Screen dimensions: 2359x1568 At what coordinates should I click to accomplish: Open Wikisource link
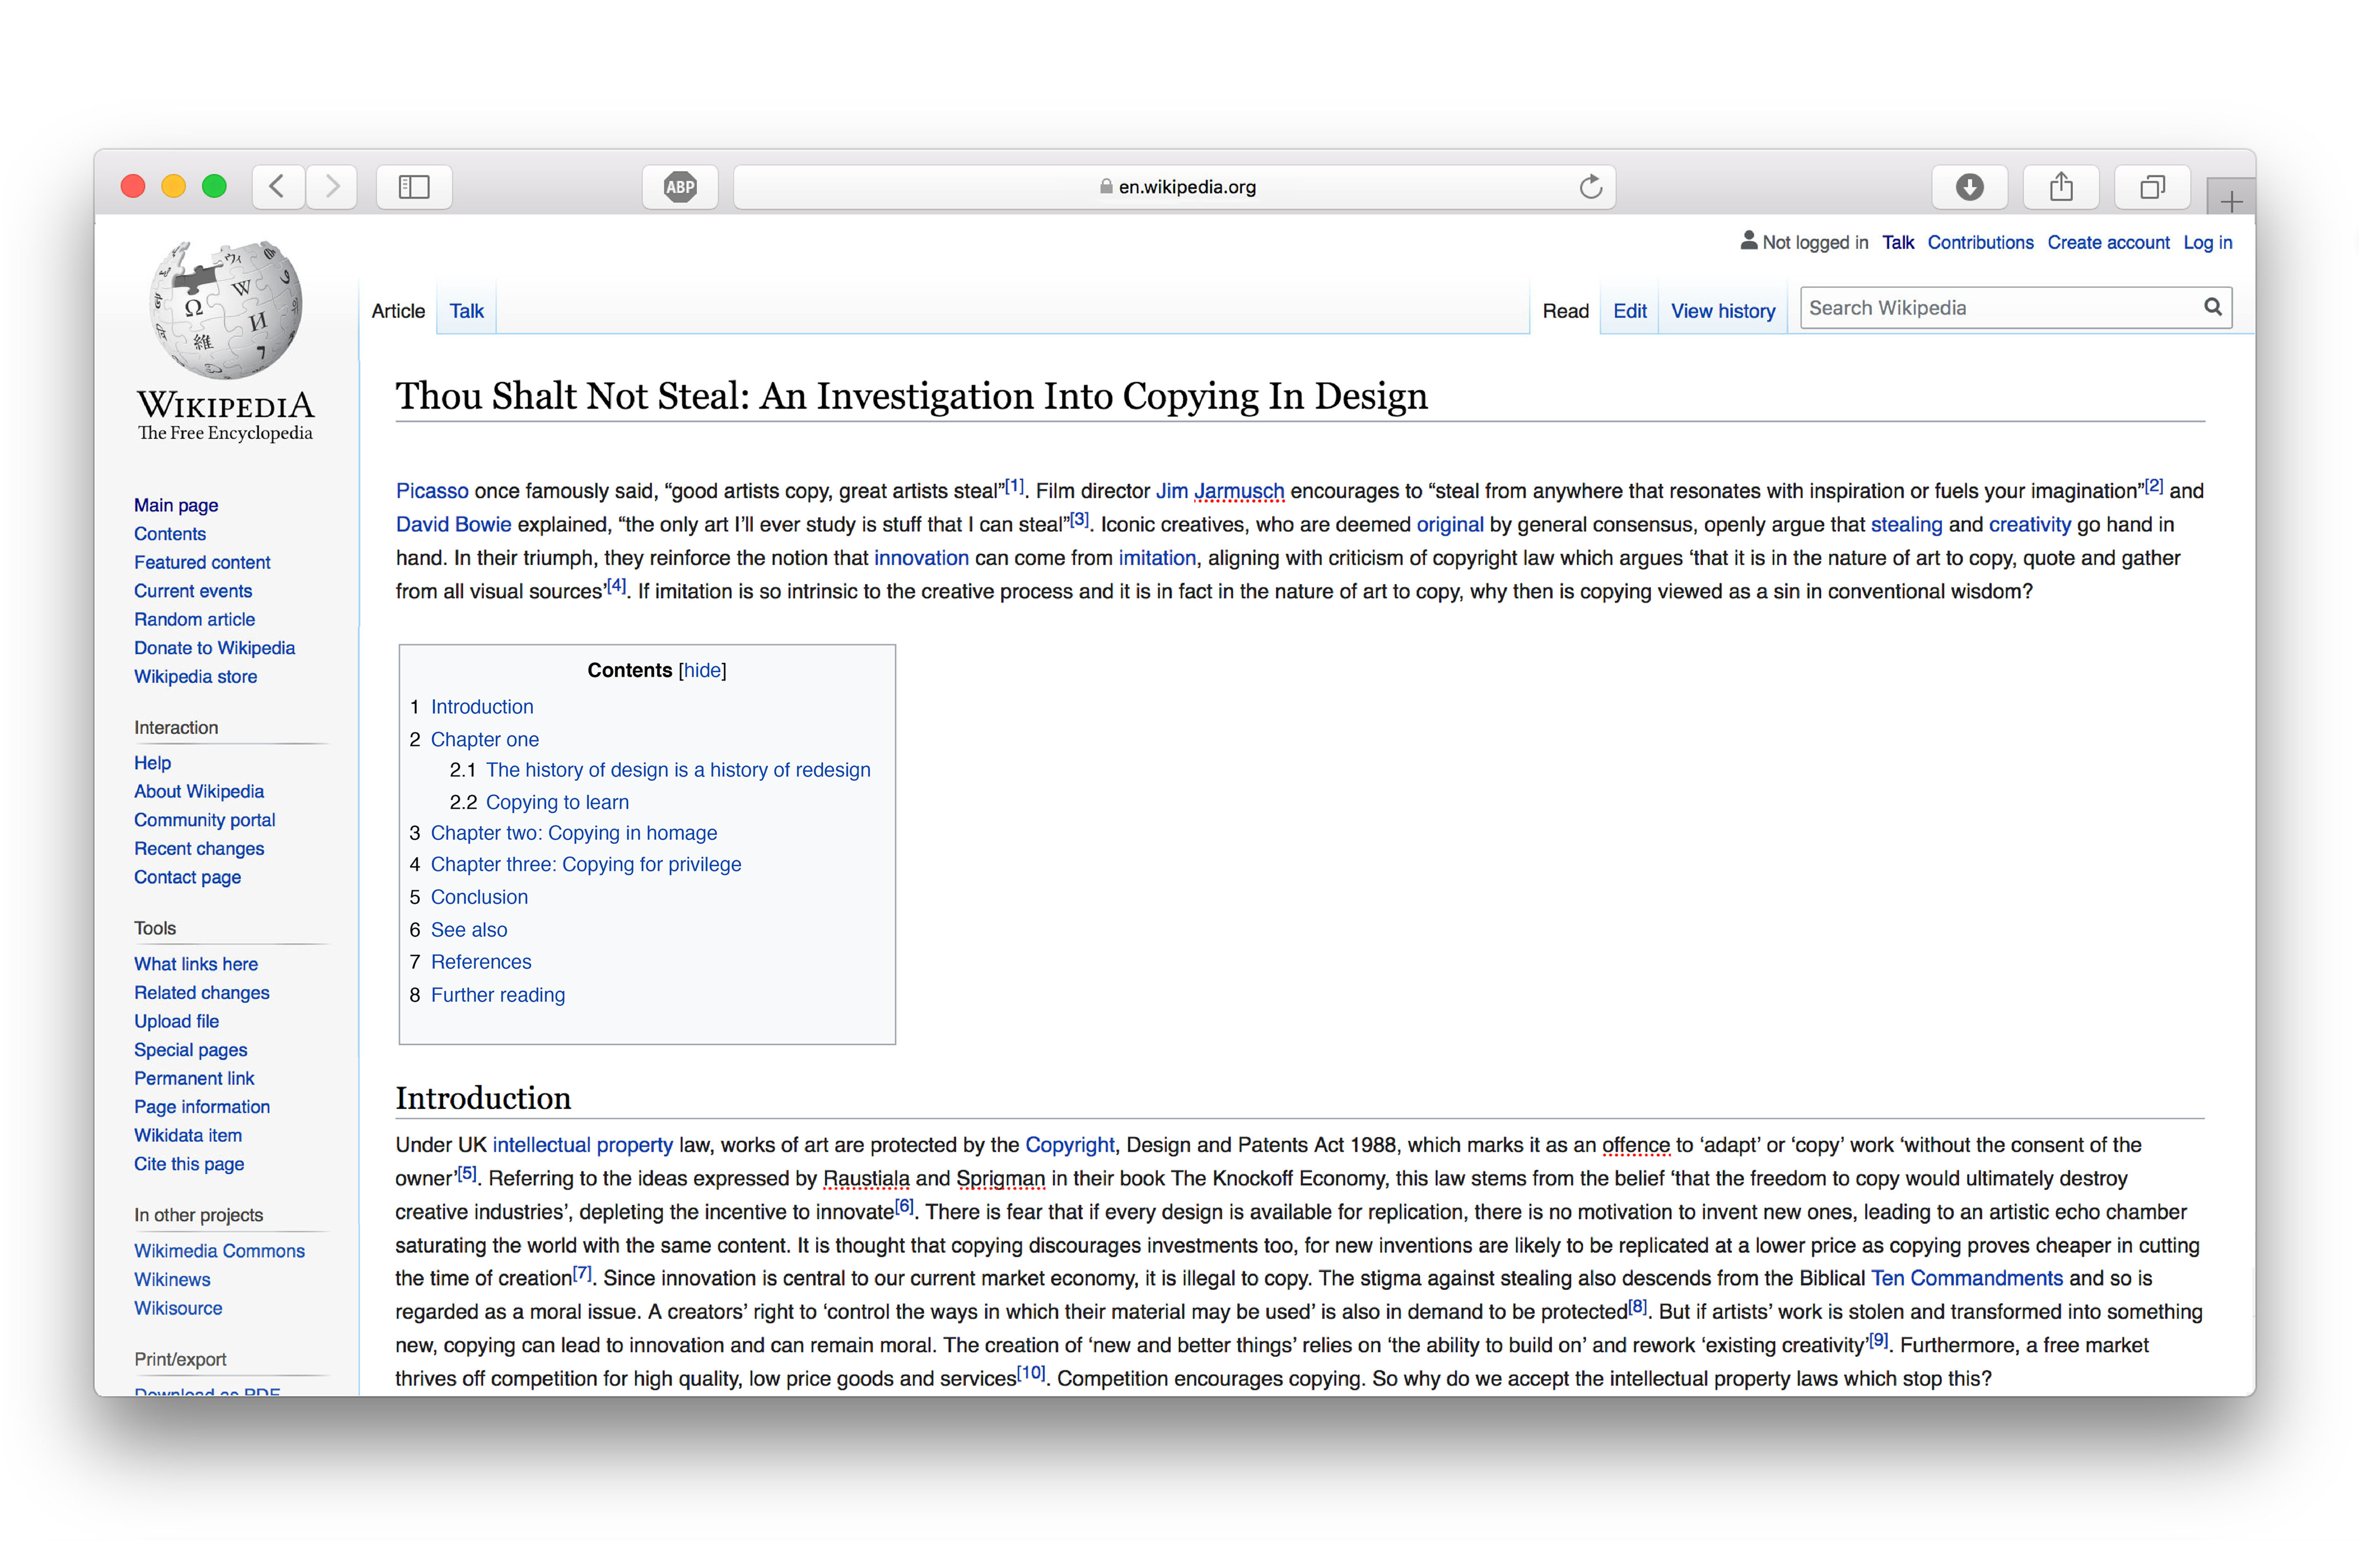click(178, 1308)
